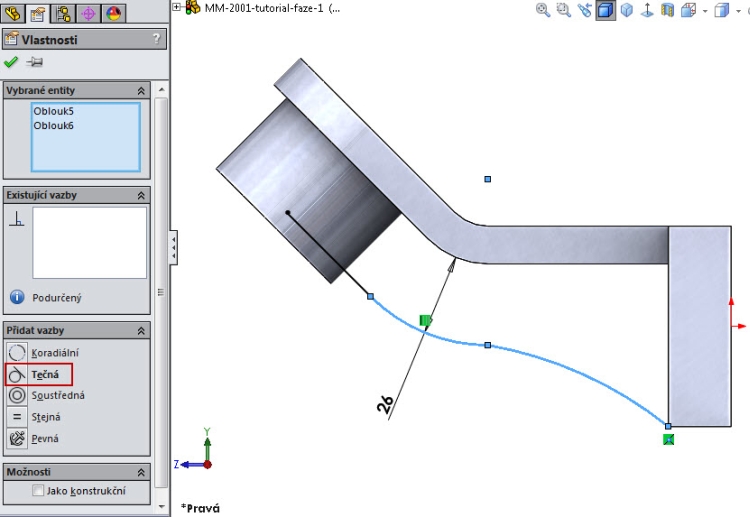The width and height of the screenshot is (750, 517).
Task: Open the DimXpert manager tab
Action: point(88,13)
